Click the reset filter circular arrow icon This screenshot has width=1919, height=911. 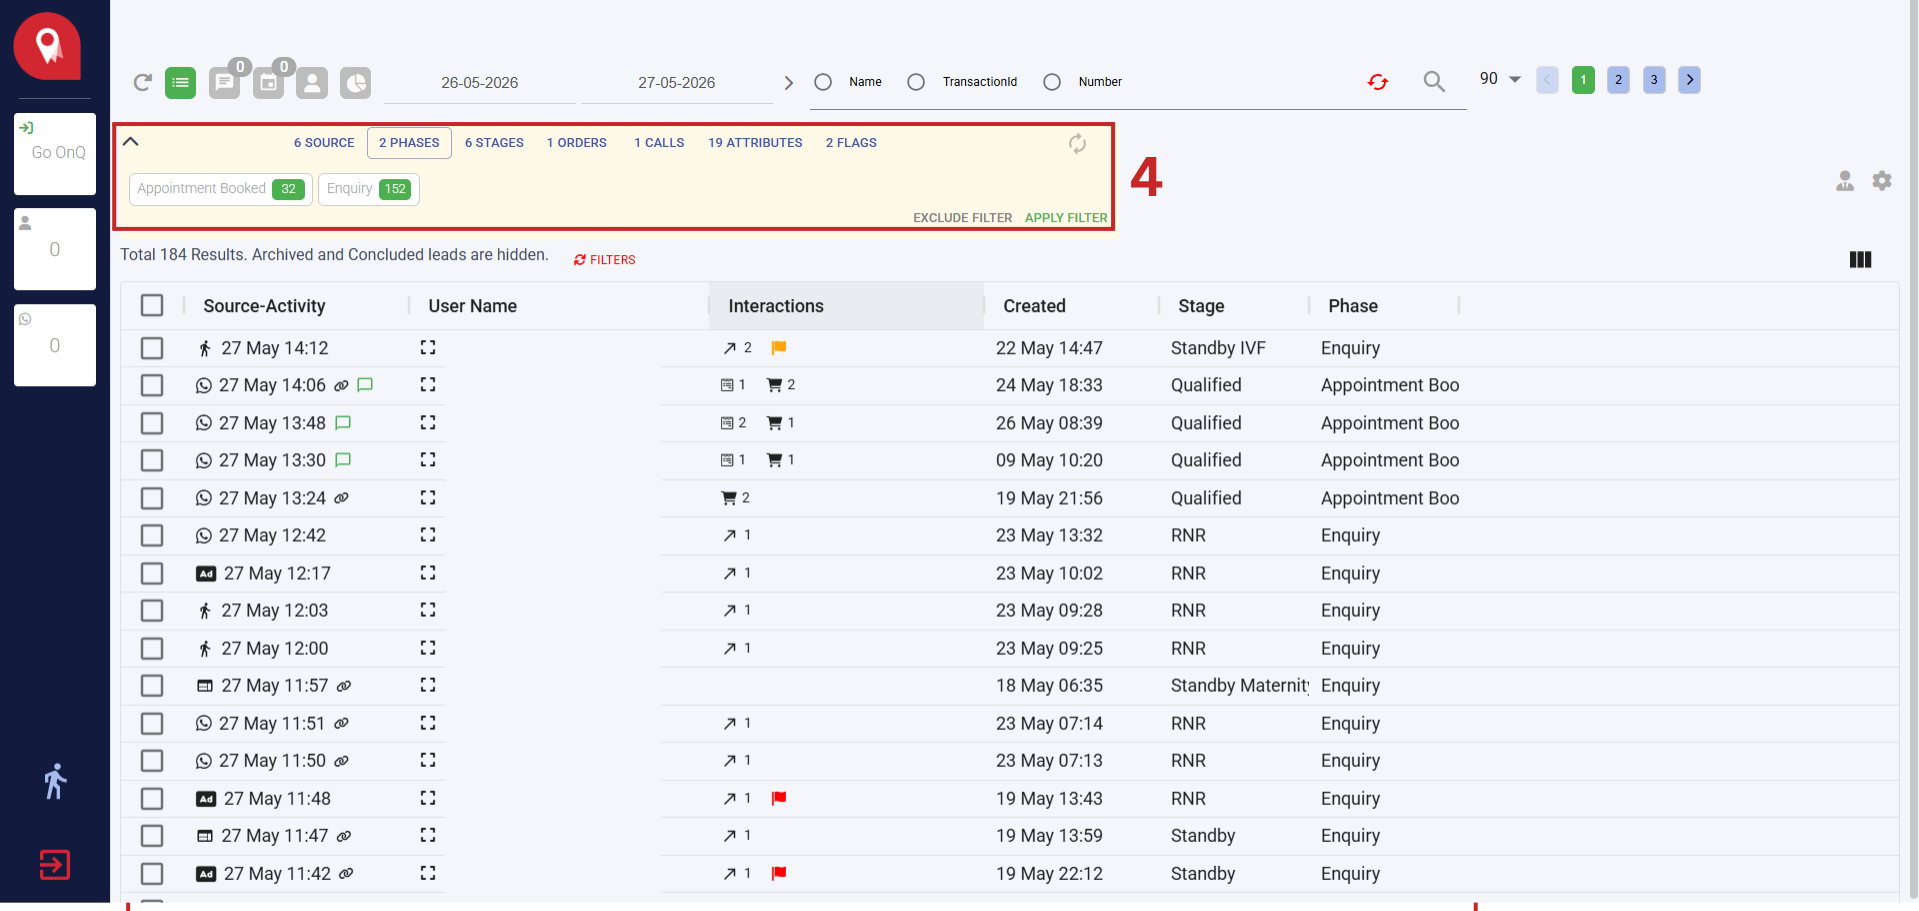tap(1077, 144)
